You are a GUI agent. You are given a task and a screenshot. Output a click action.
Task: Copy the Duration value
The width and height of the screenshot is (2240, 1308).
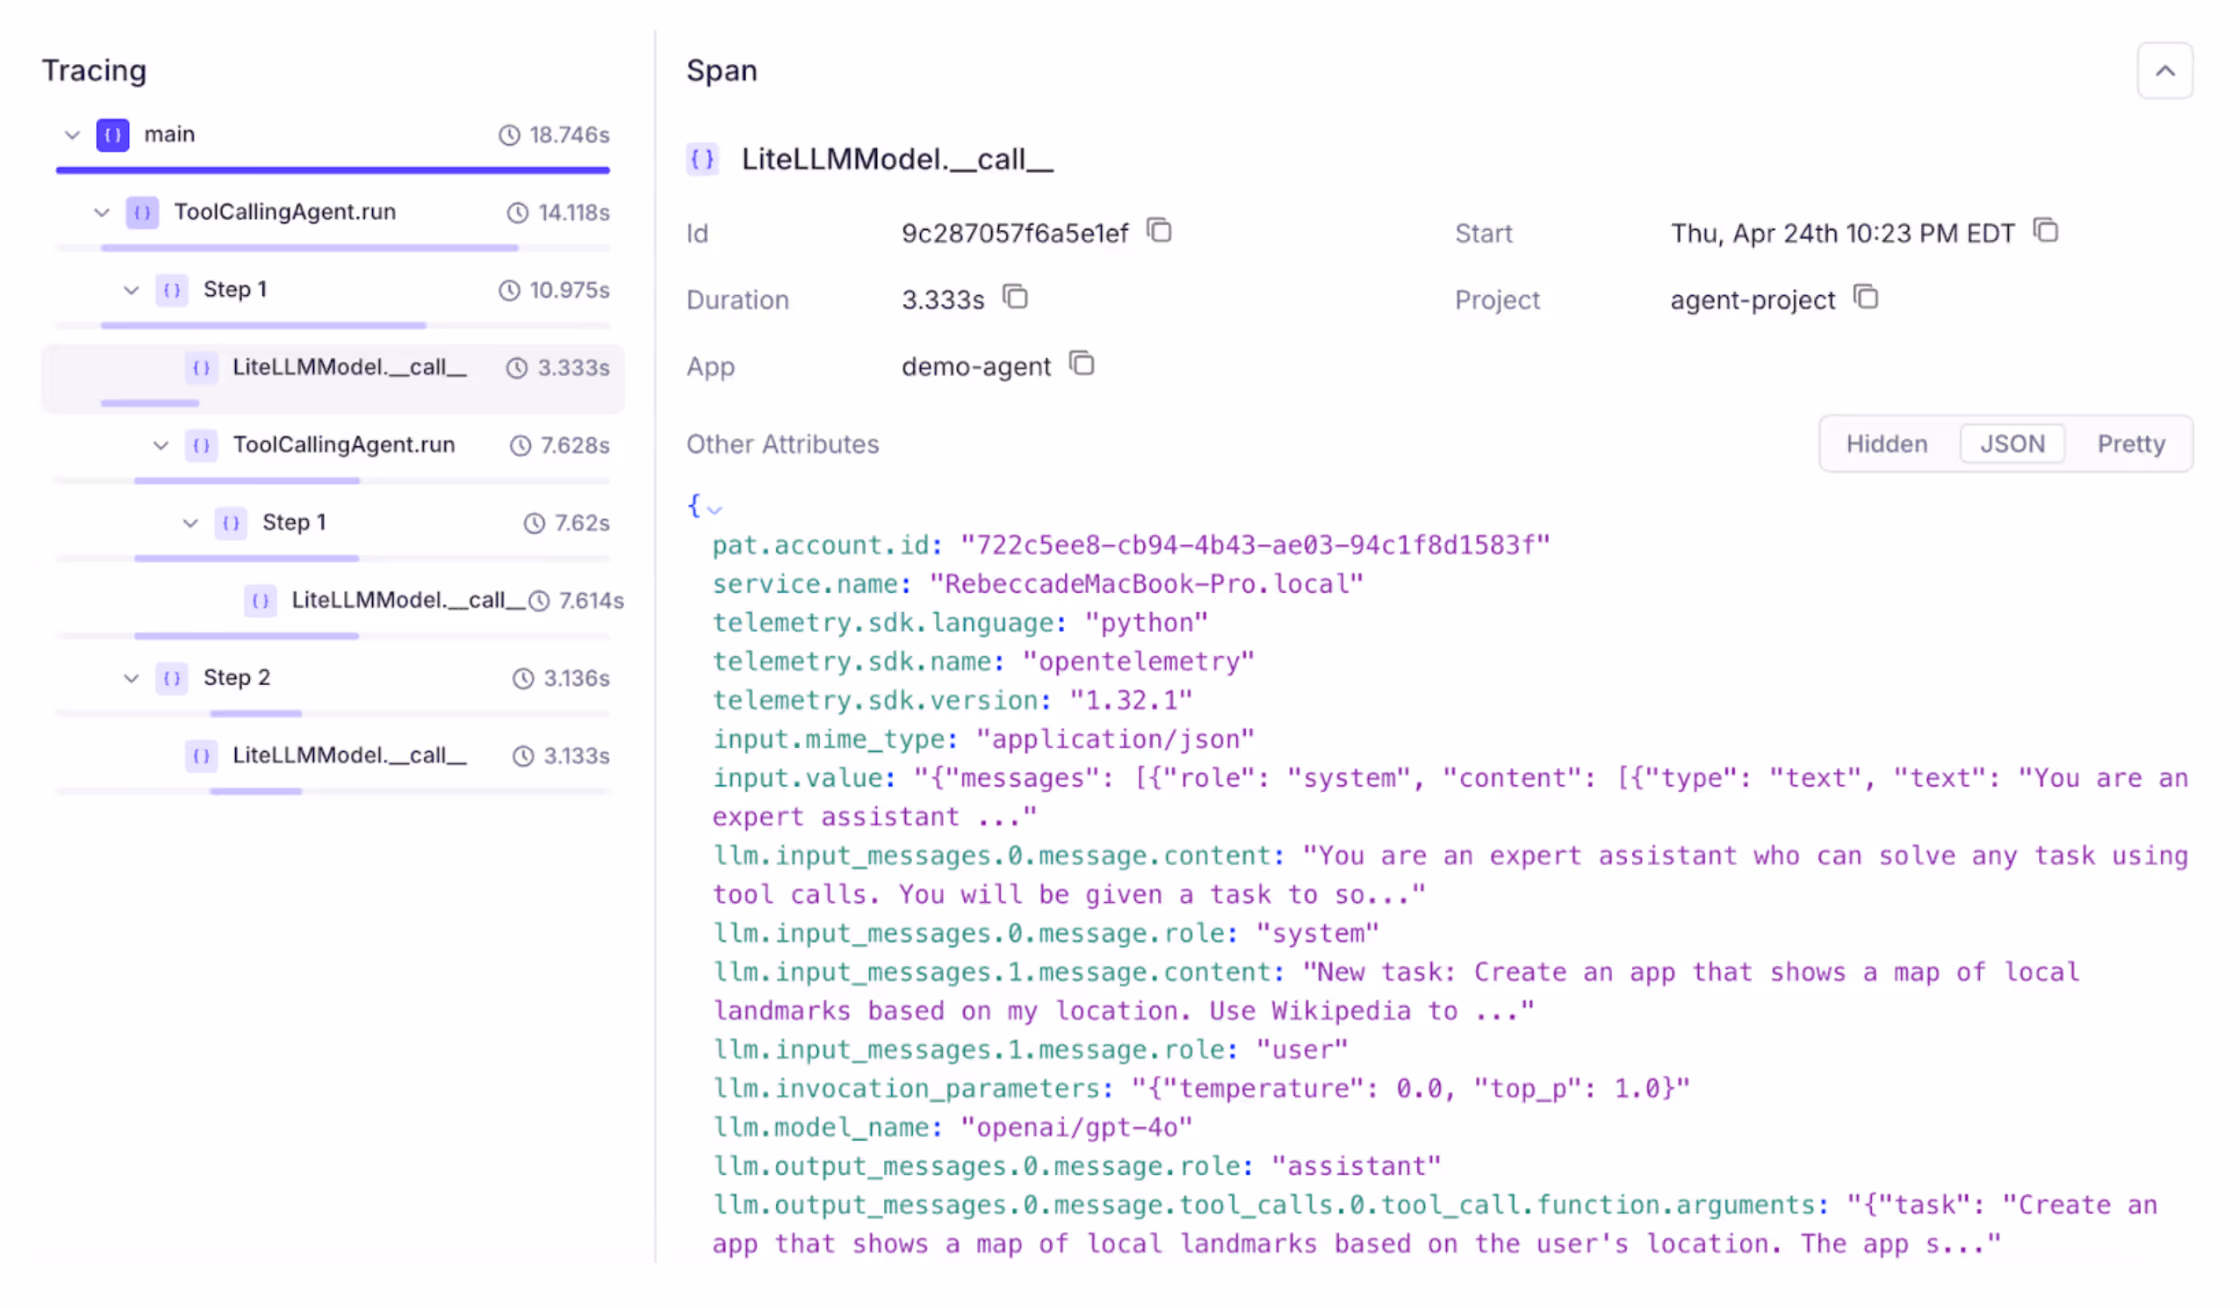pos(1015,298)
